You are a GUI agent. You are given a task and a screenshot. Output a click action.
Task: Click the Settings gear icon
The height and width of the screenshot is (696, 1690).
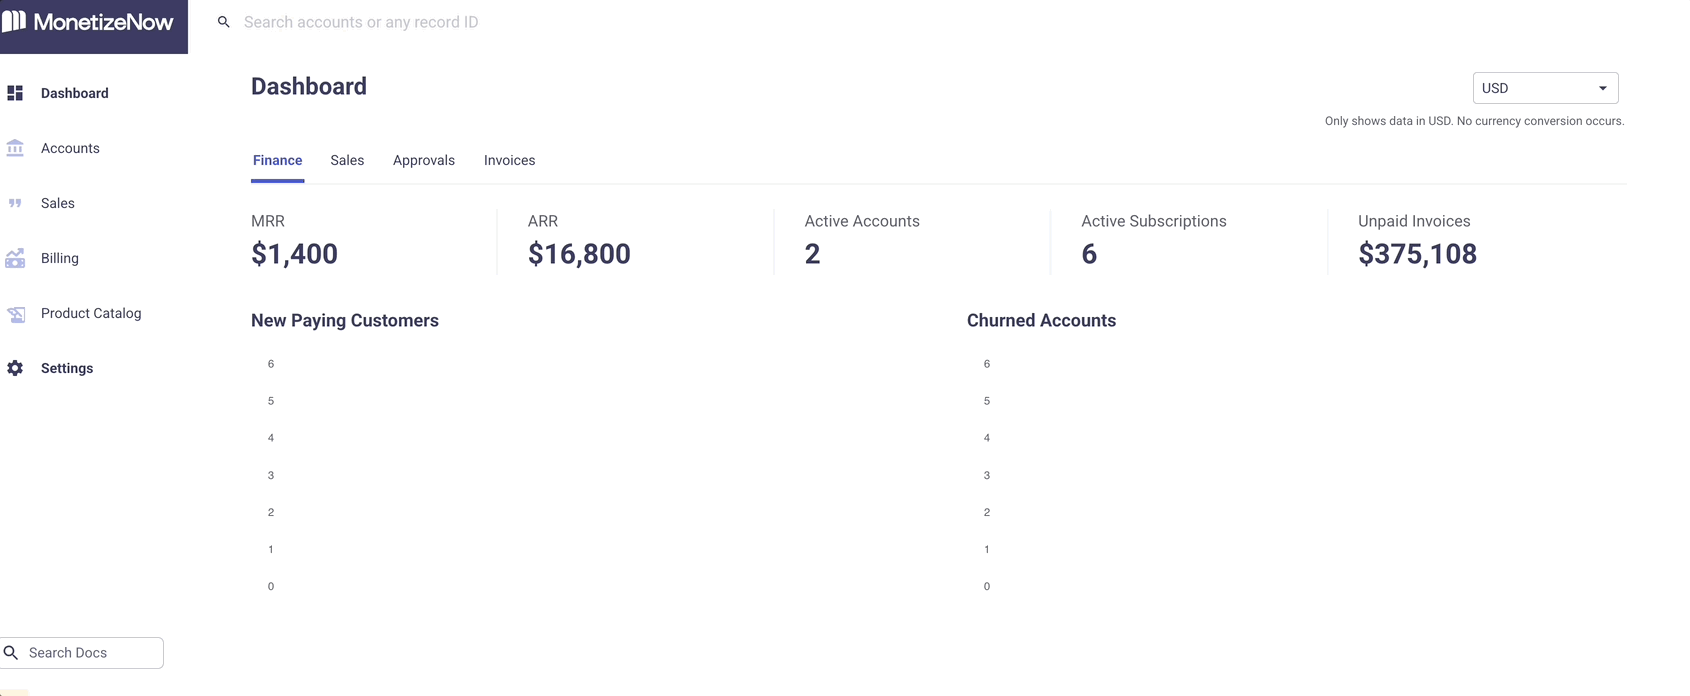click(15, 368)
